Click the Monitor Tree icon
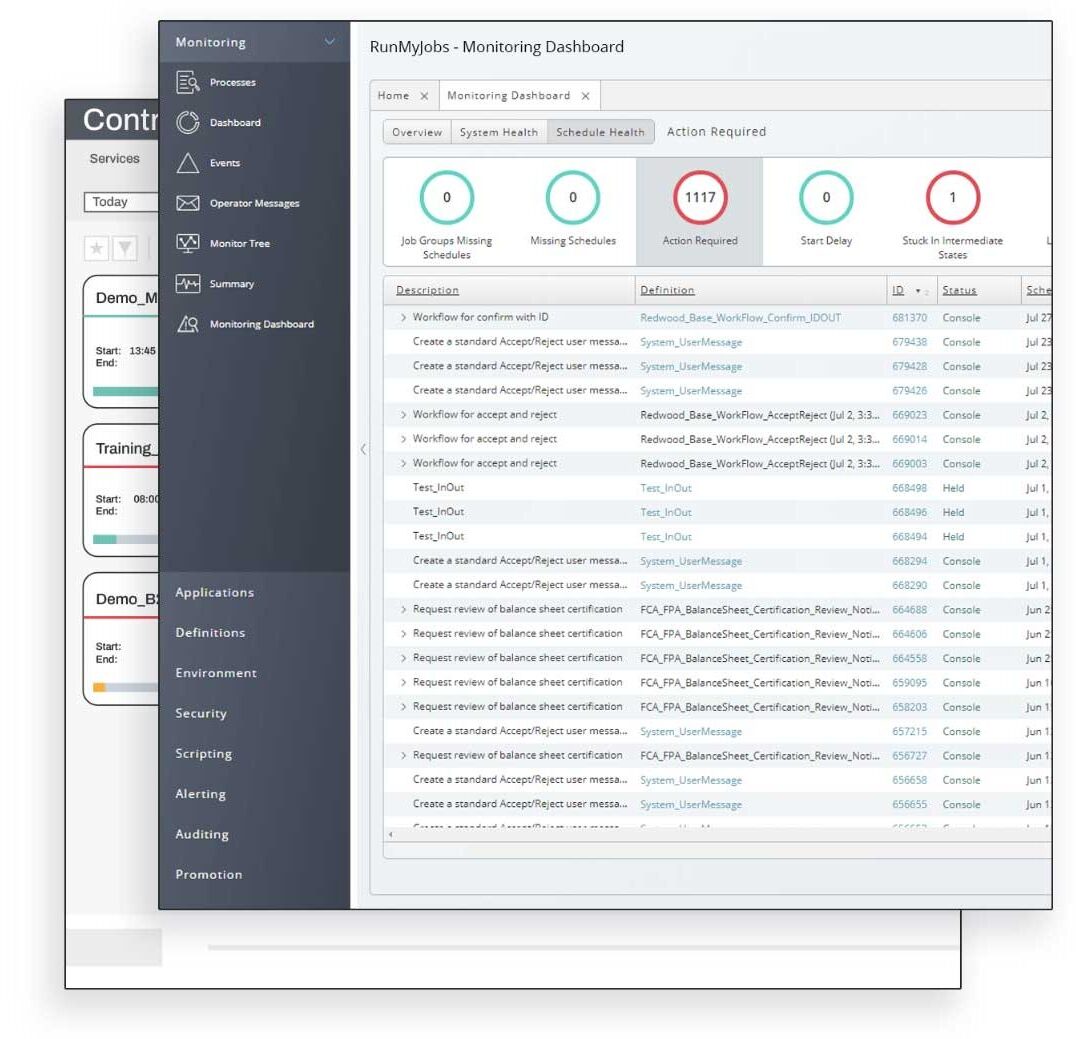The image size is (1076, 1039). pyautogui.click(x=188, y=243)
